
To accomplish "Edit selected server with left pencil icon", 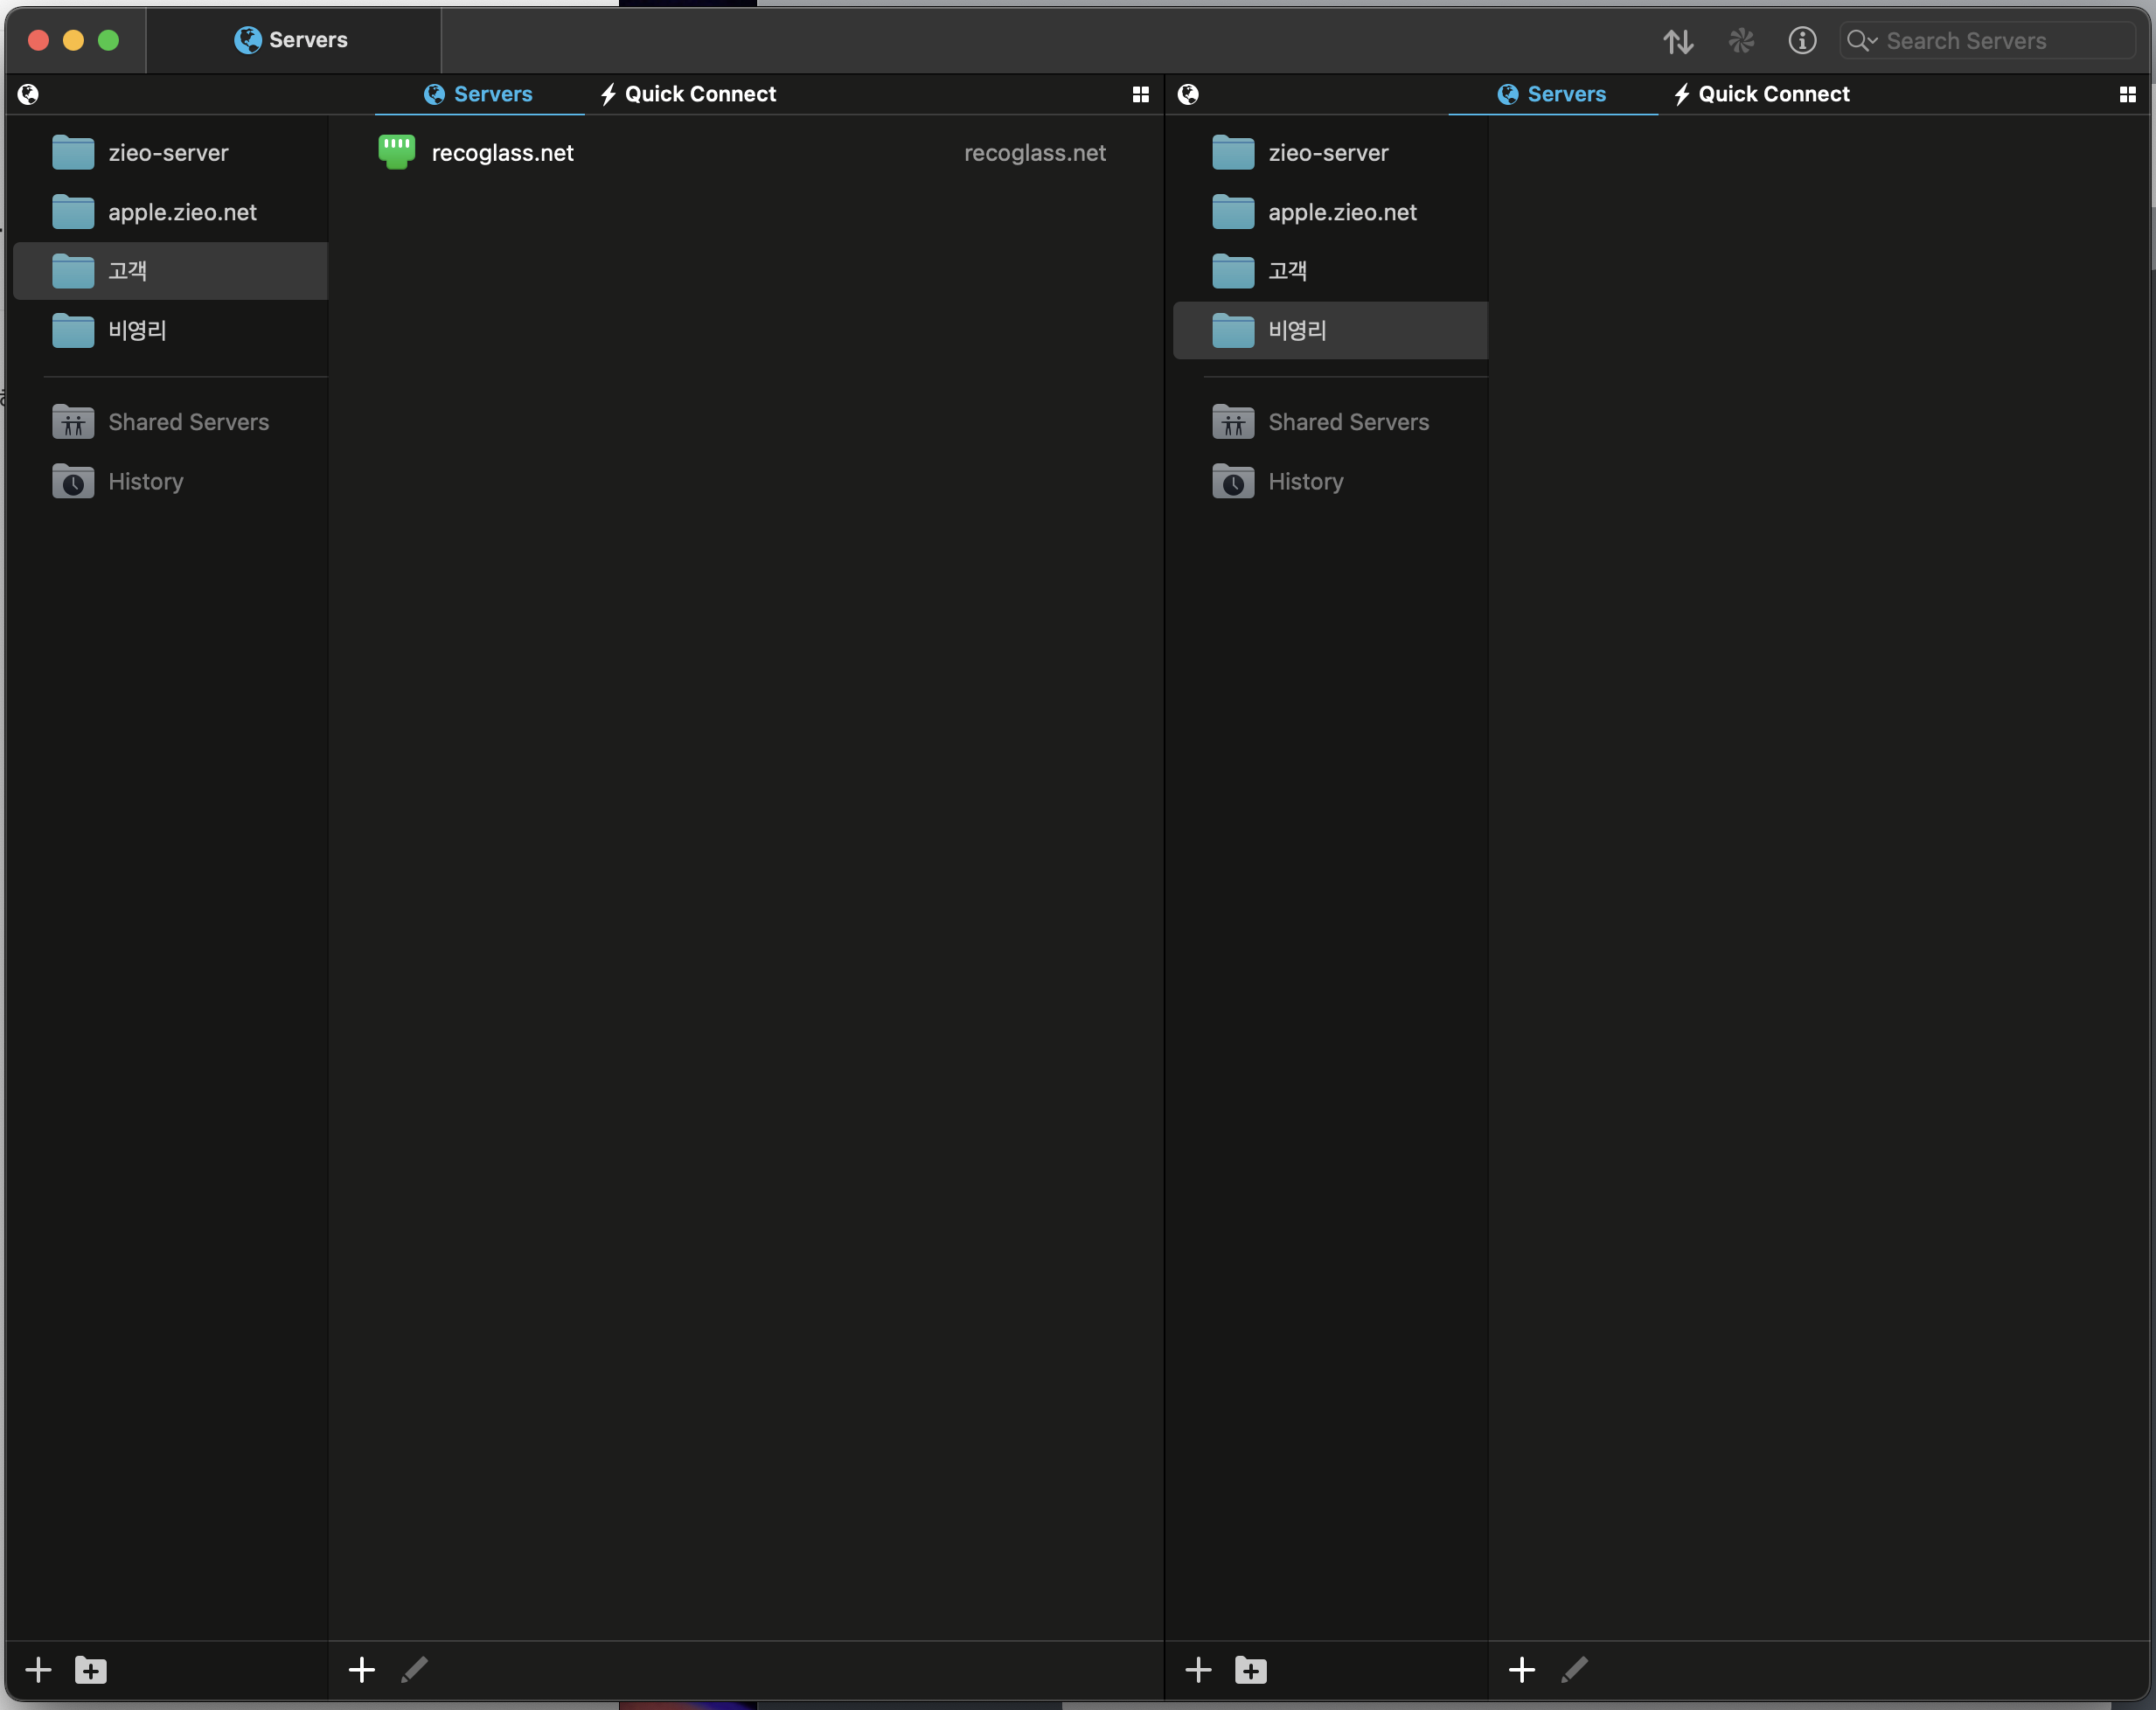I will (414, 1669).
